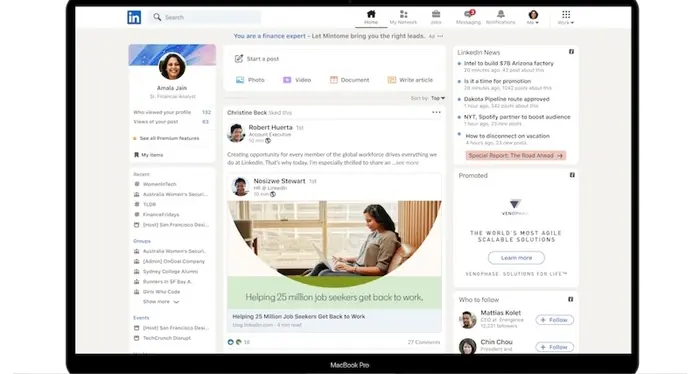
Task: Open the Notifications tab
Action: point(500,17)
